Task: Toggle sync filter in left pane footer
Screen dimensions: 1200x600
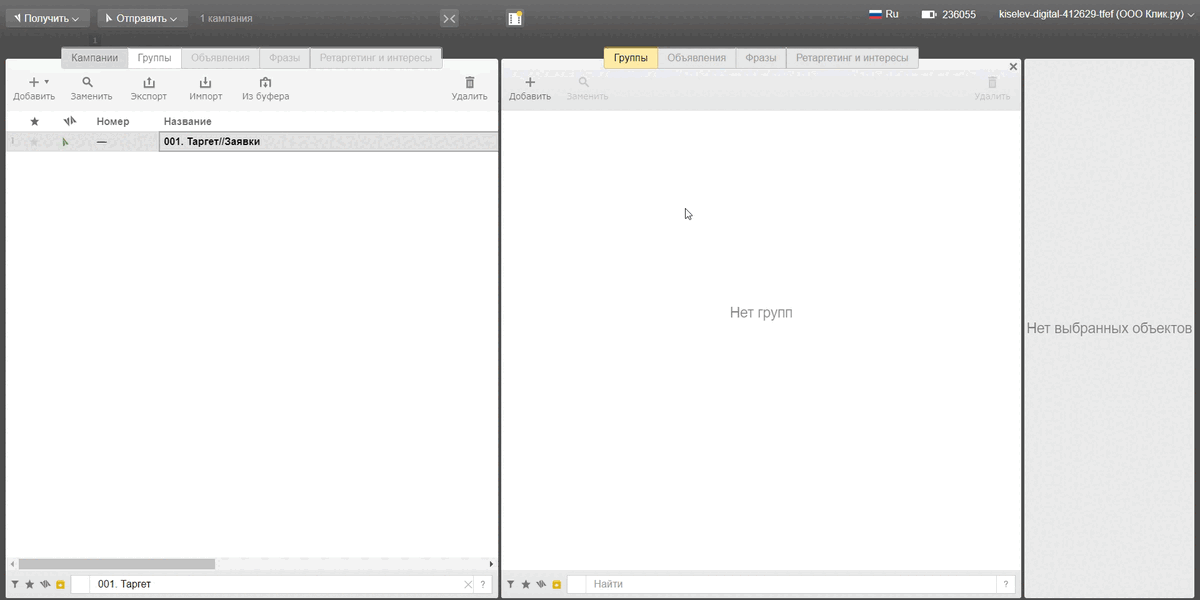Action: pos(45,584)
